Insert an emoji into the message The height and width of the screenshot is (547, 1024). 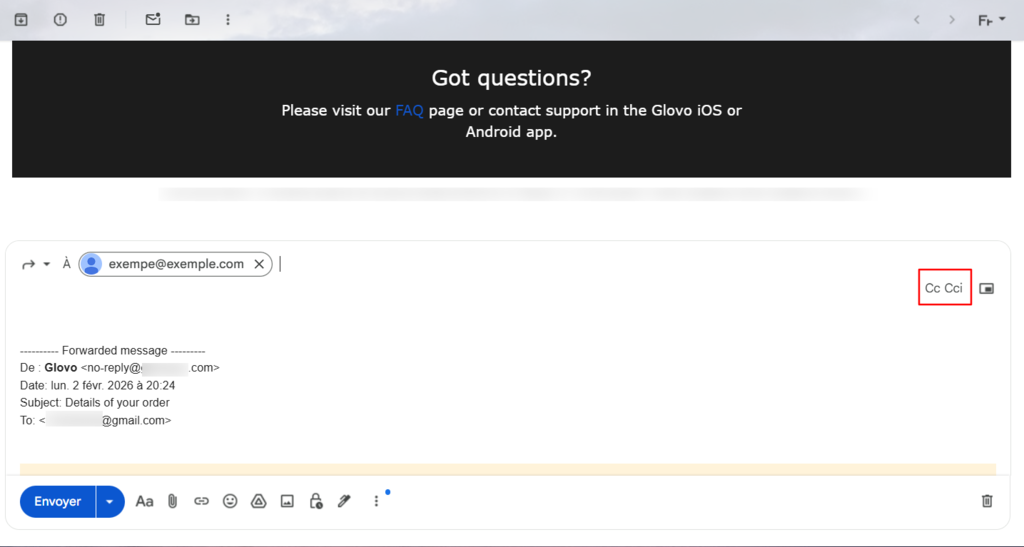[230, 501]
